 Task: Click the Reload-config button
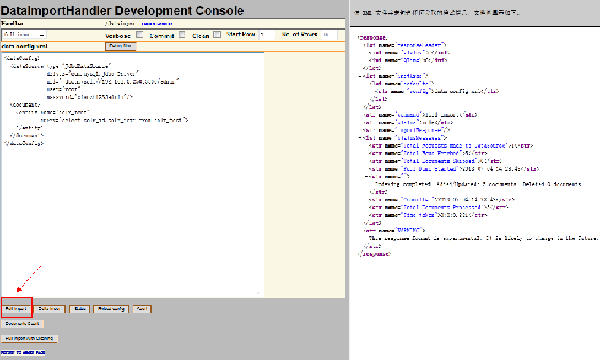pyautogui.click(x=111, y=309)
